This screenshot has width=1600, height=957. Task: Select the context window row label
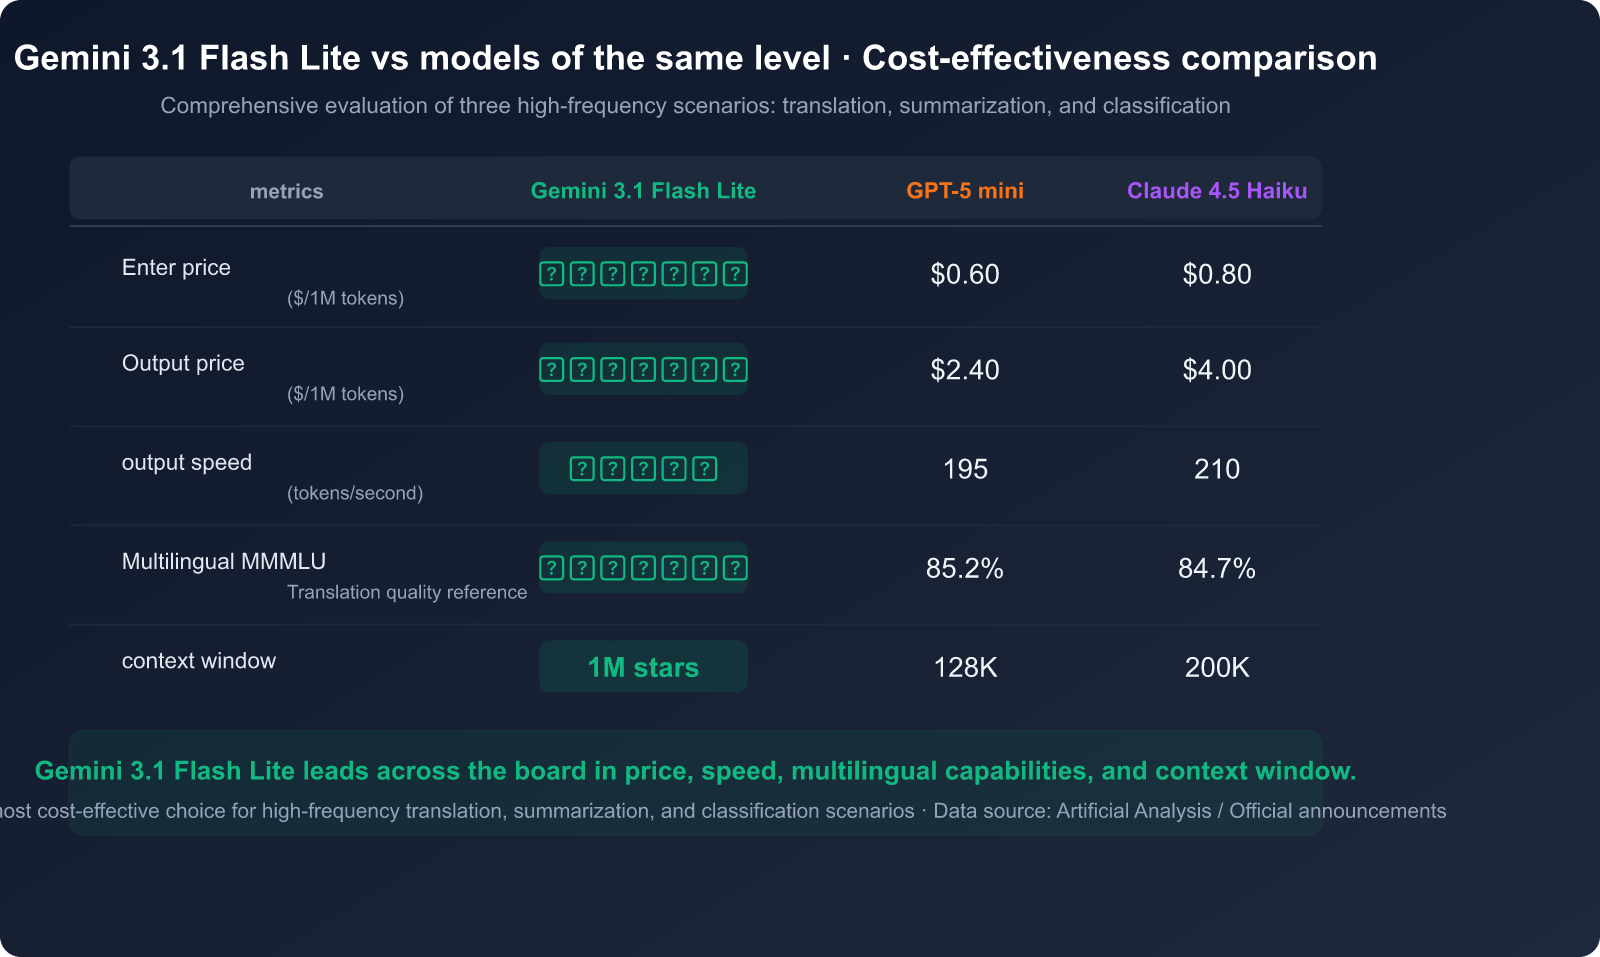199,661
